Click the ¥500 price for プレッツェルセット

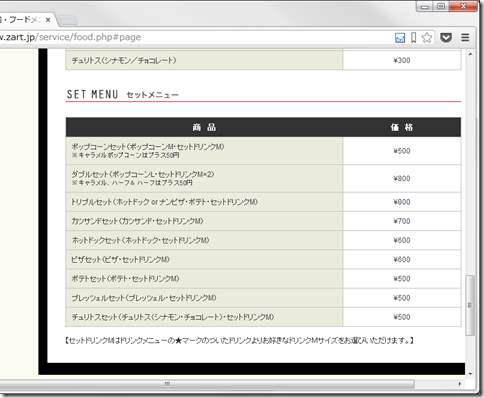click(x=402, y=298)
